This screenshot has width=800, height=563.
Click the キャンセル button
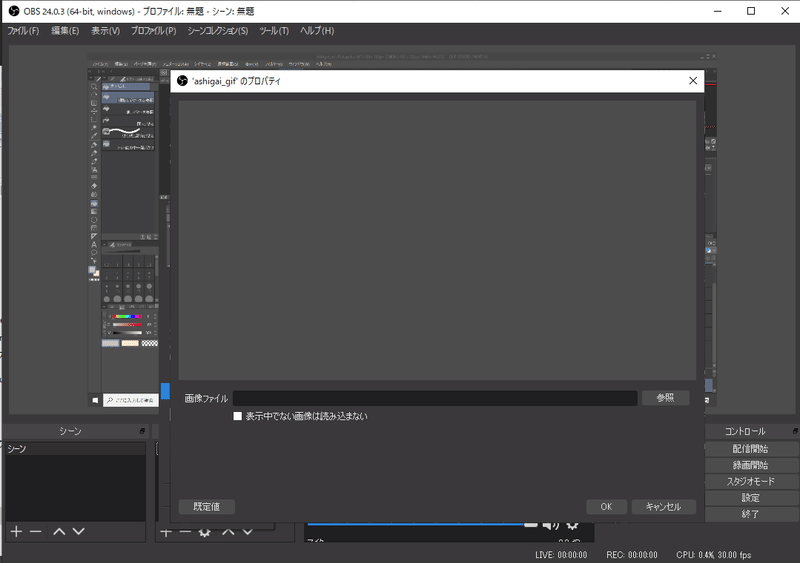click(663, 506)
